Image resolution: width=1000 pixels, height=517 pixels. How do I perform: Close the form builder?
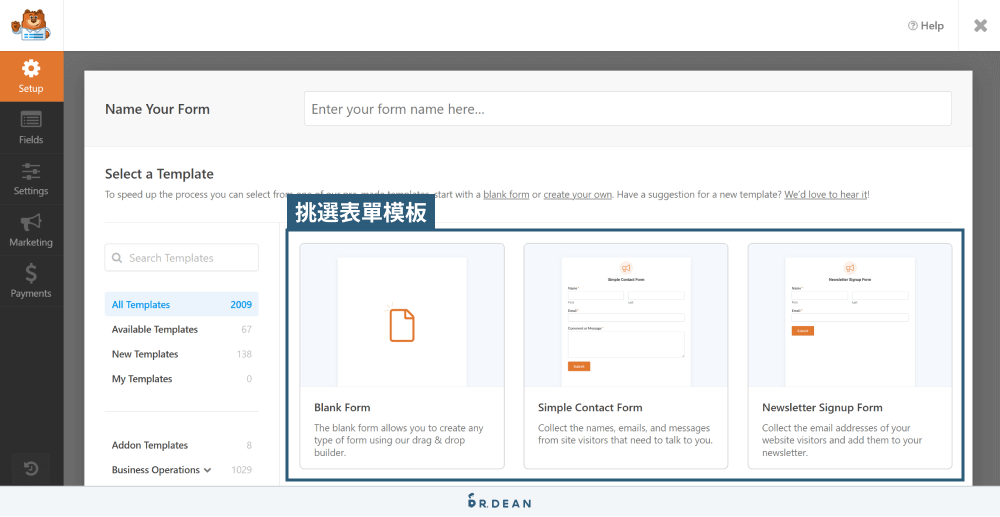pos(980,25)
